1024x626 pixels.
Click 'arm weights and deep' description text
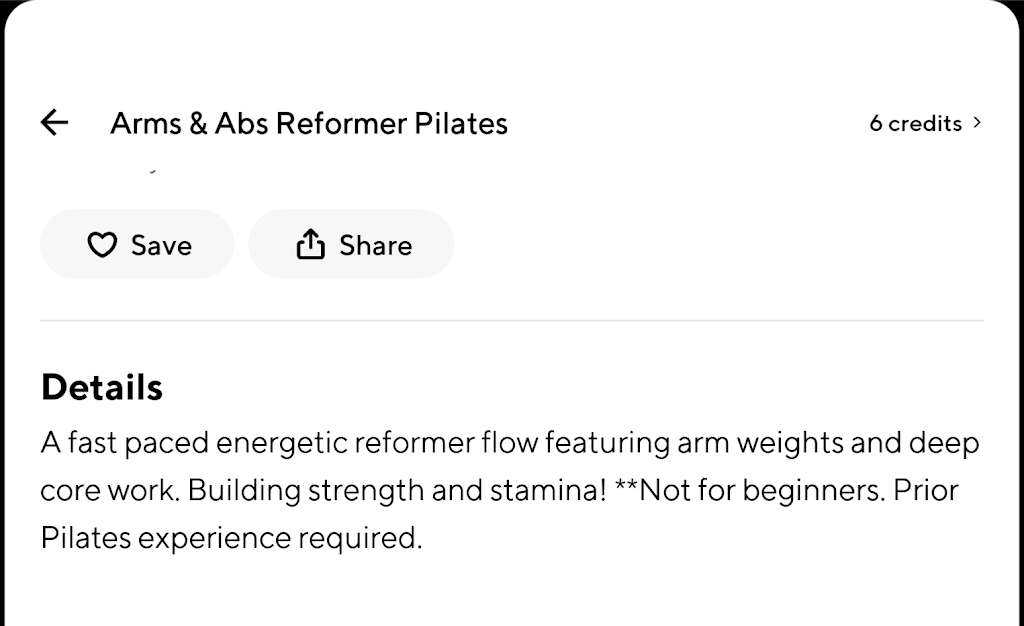[828, 442]
